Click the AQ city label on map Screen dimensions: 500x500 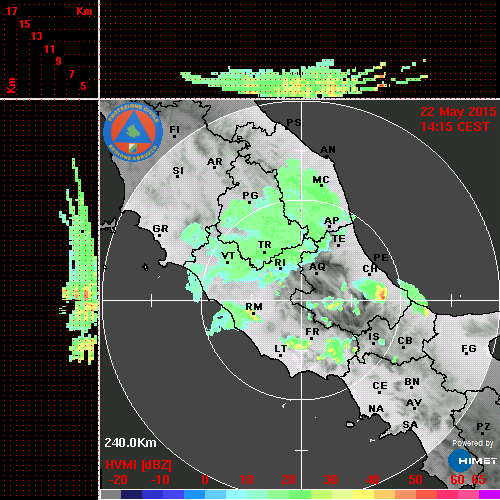(x=317, y=267)
